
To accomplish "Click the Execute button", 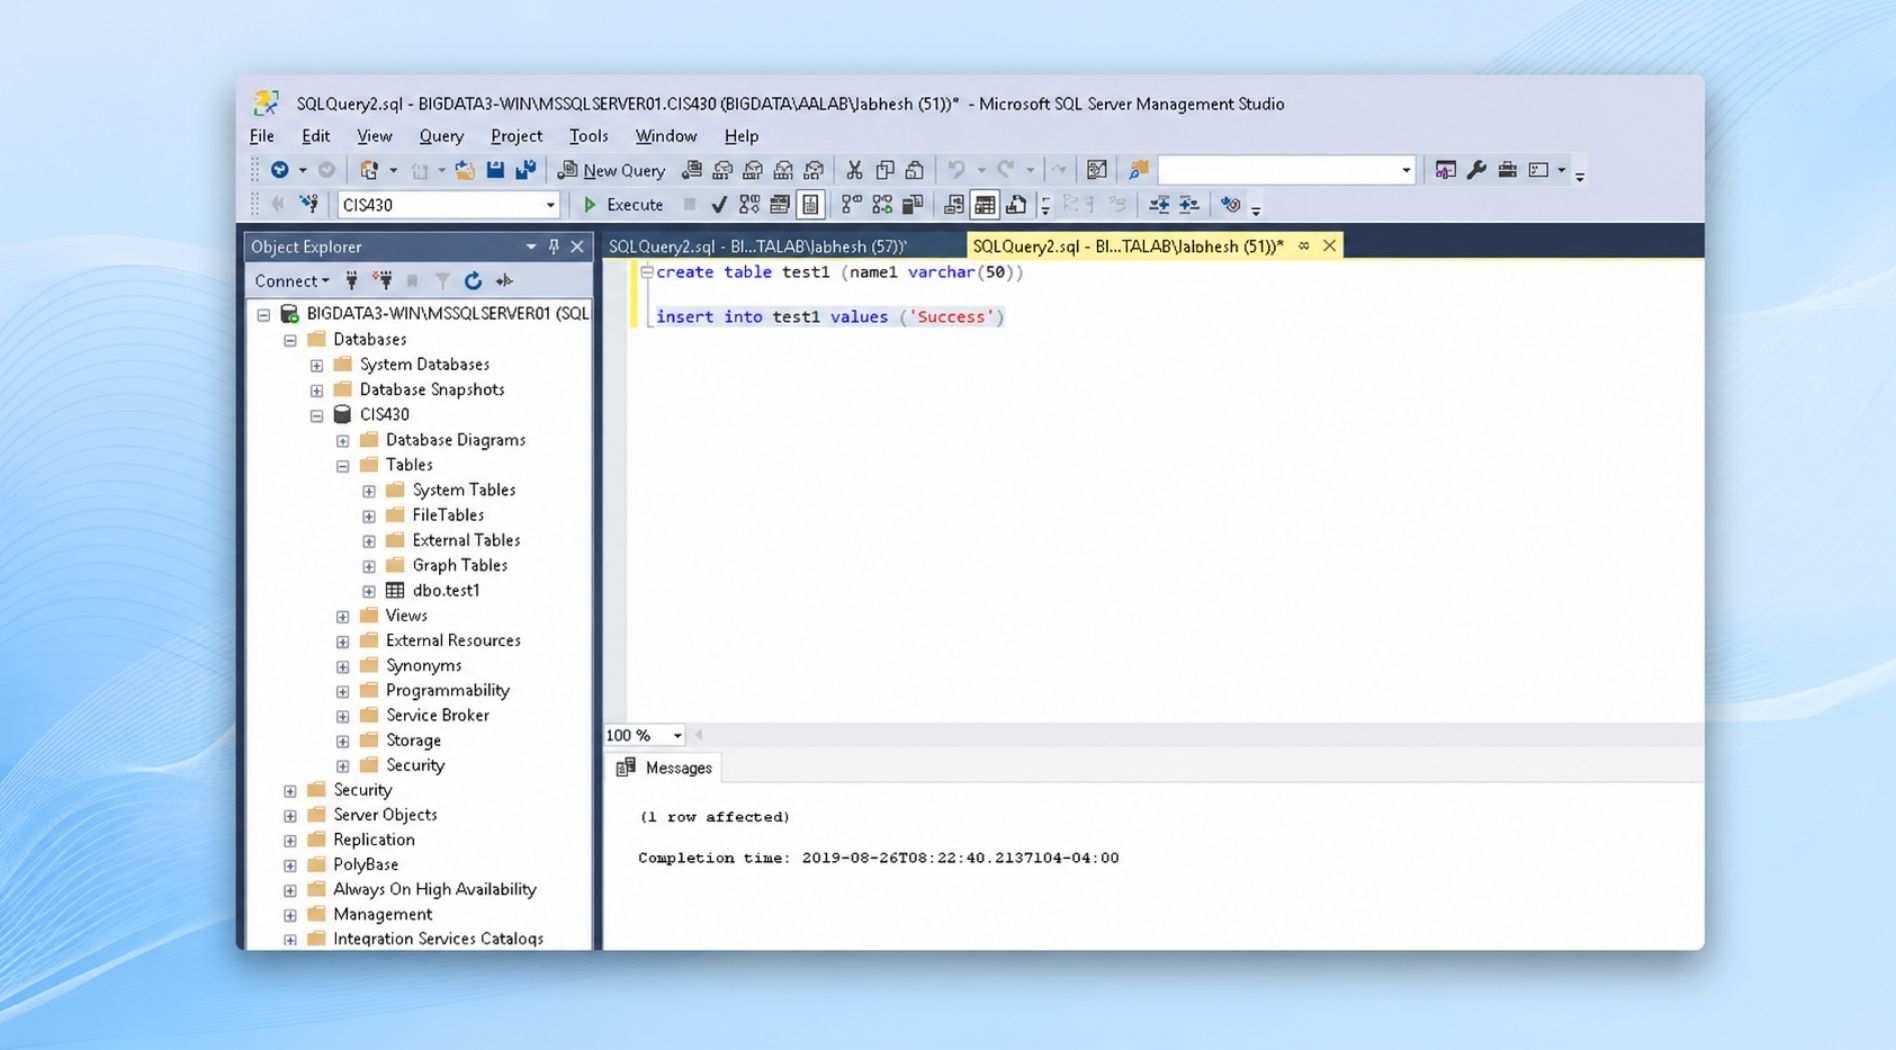I will (623, 205).
